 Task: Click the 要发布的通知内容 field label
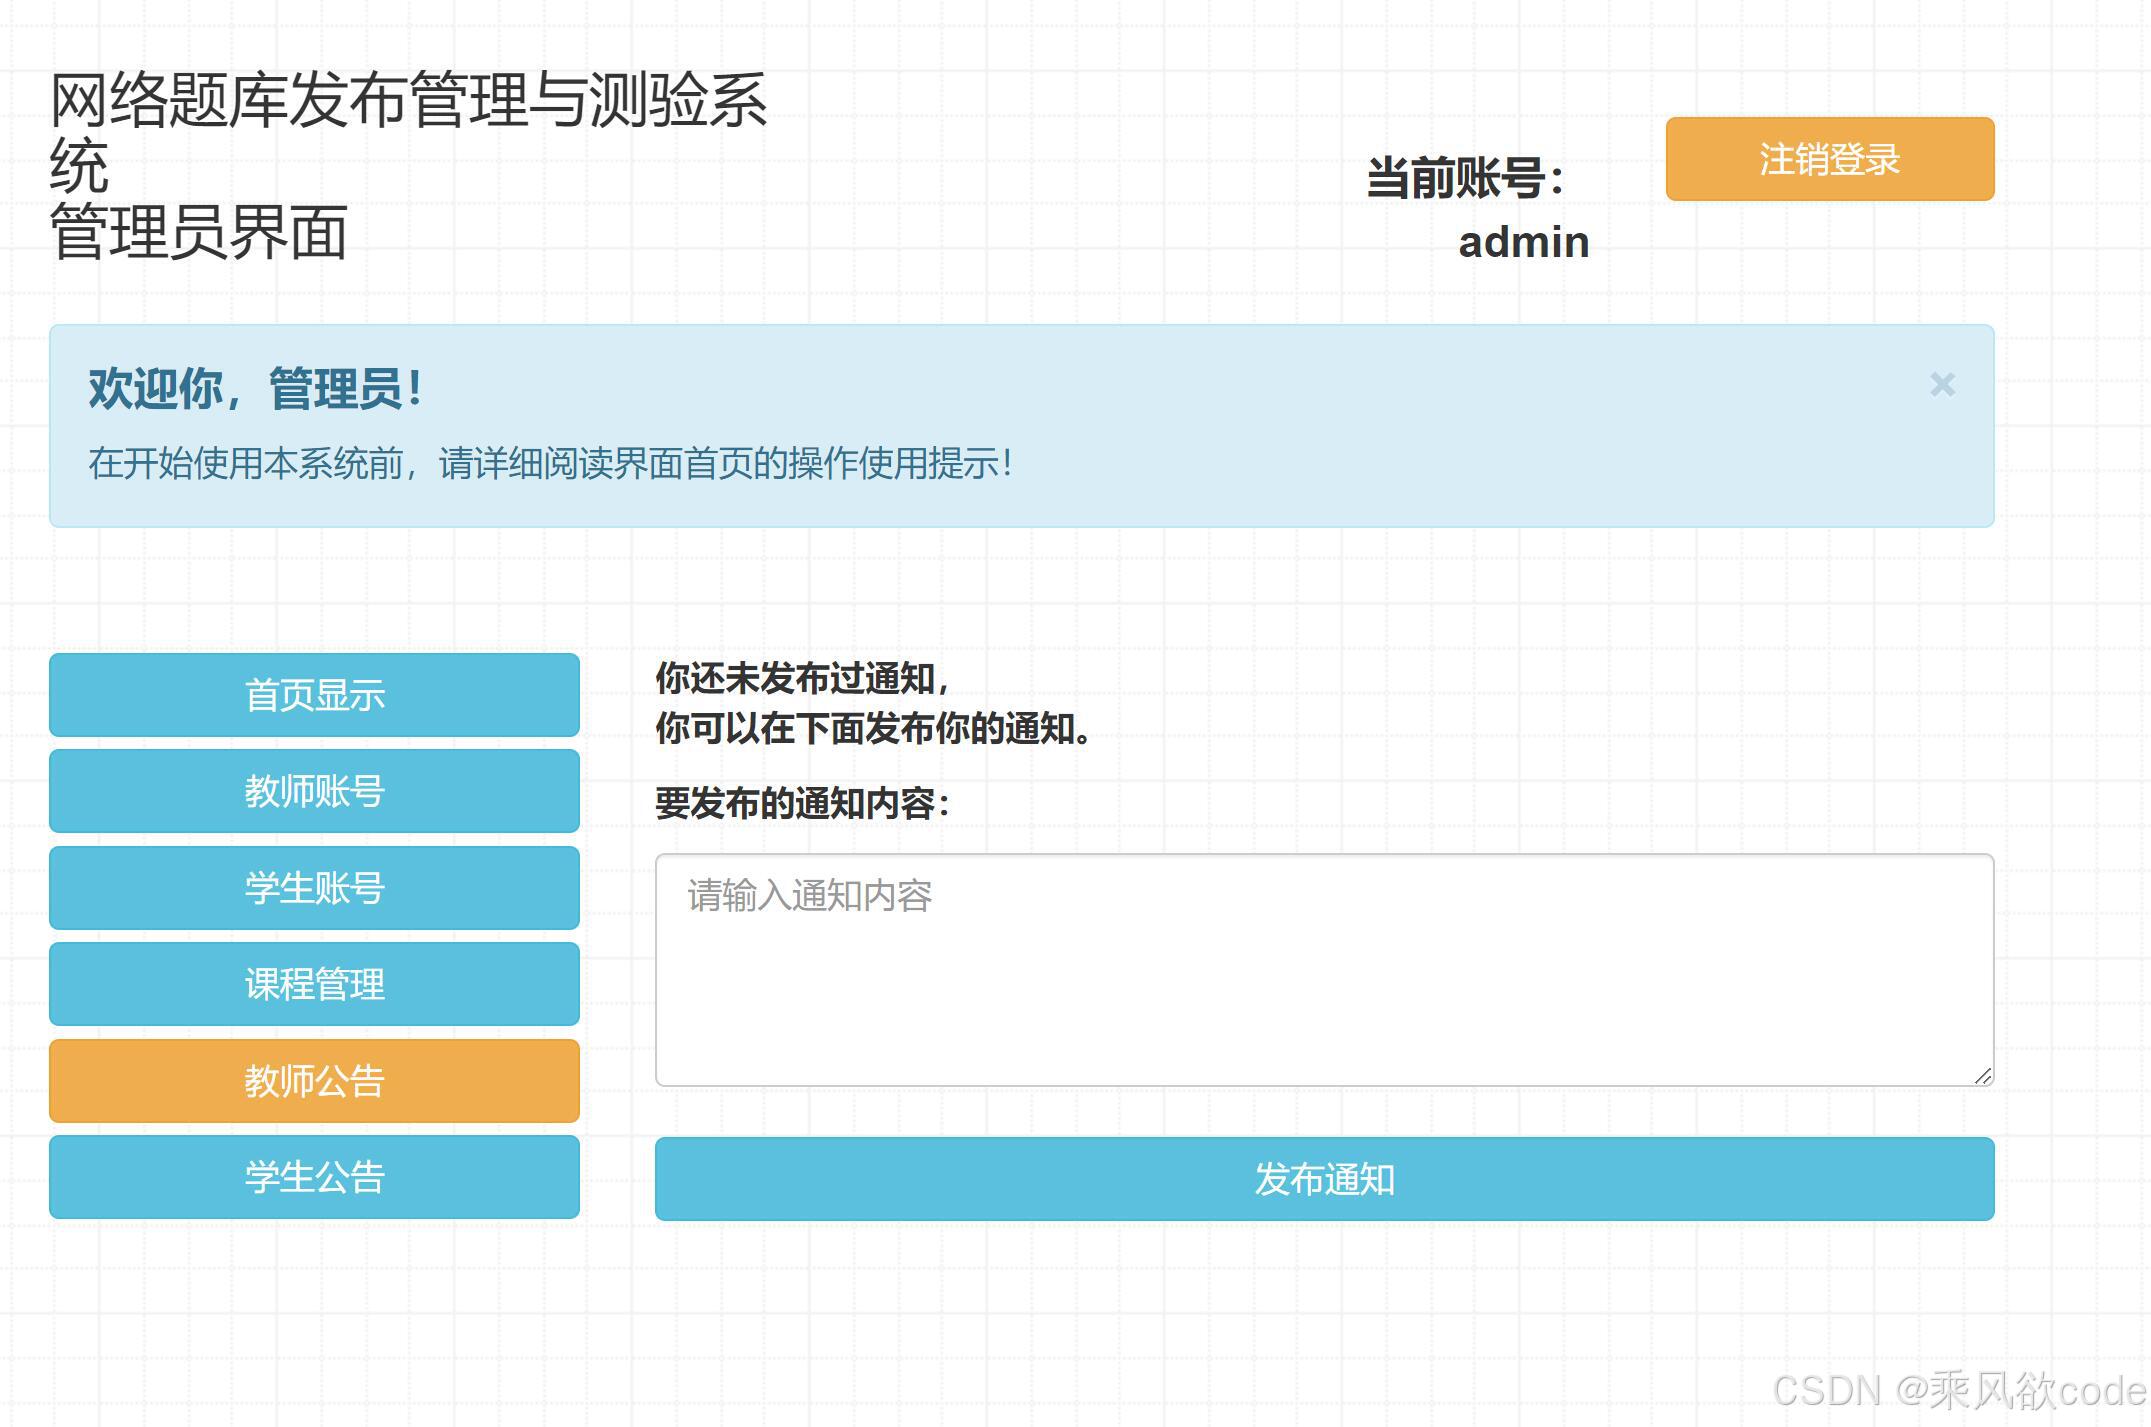tap(802, 803)
